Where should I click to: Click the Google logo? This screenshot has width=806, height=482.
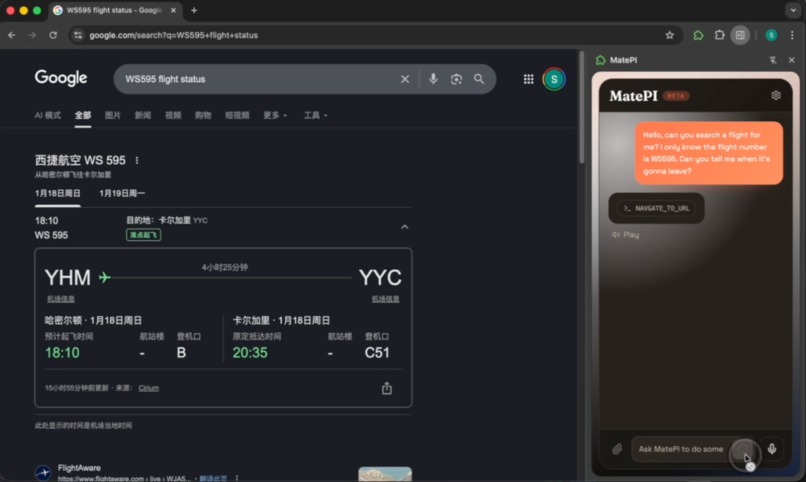pyautogui.click(x=61, y=78)
